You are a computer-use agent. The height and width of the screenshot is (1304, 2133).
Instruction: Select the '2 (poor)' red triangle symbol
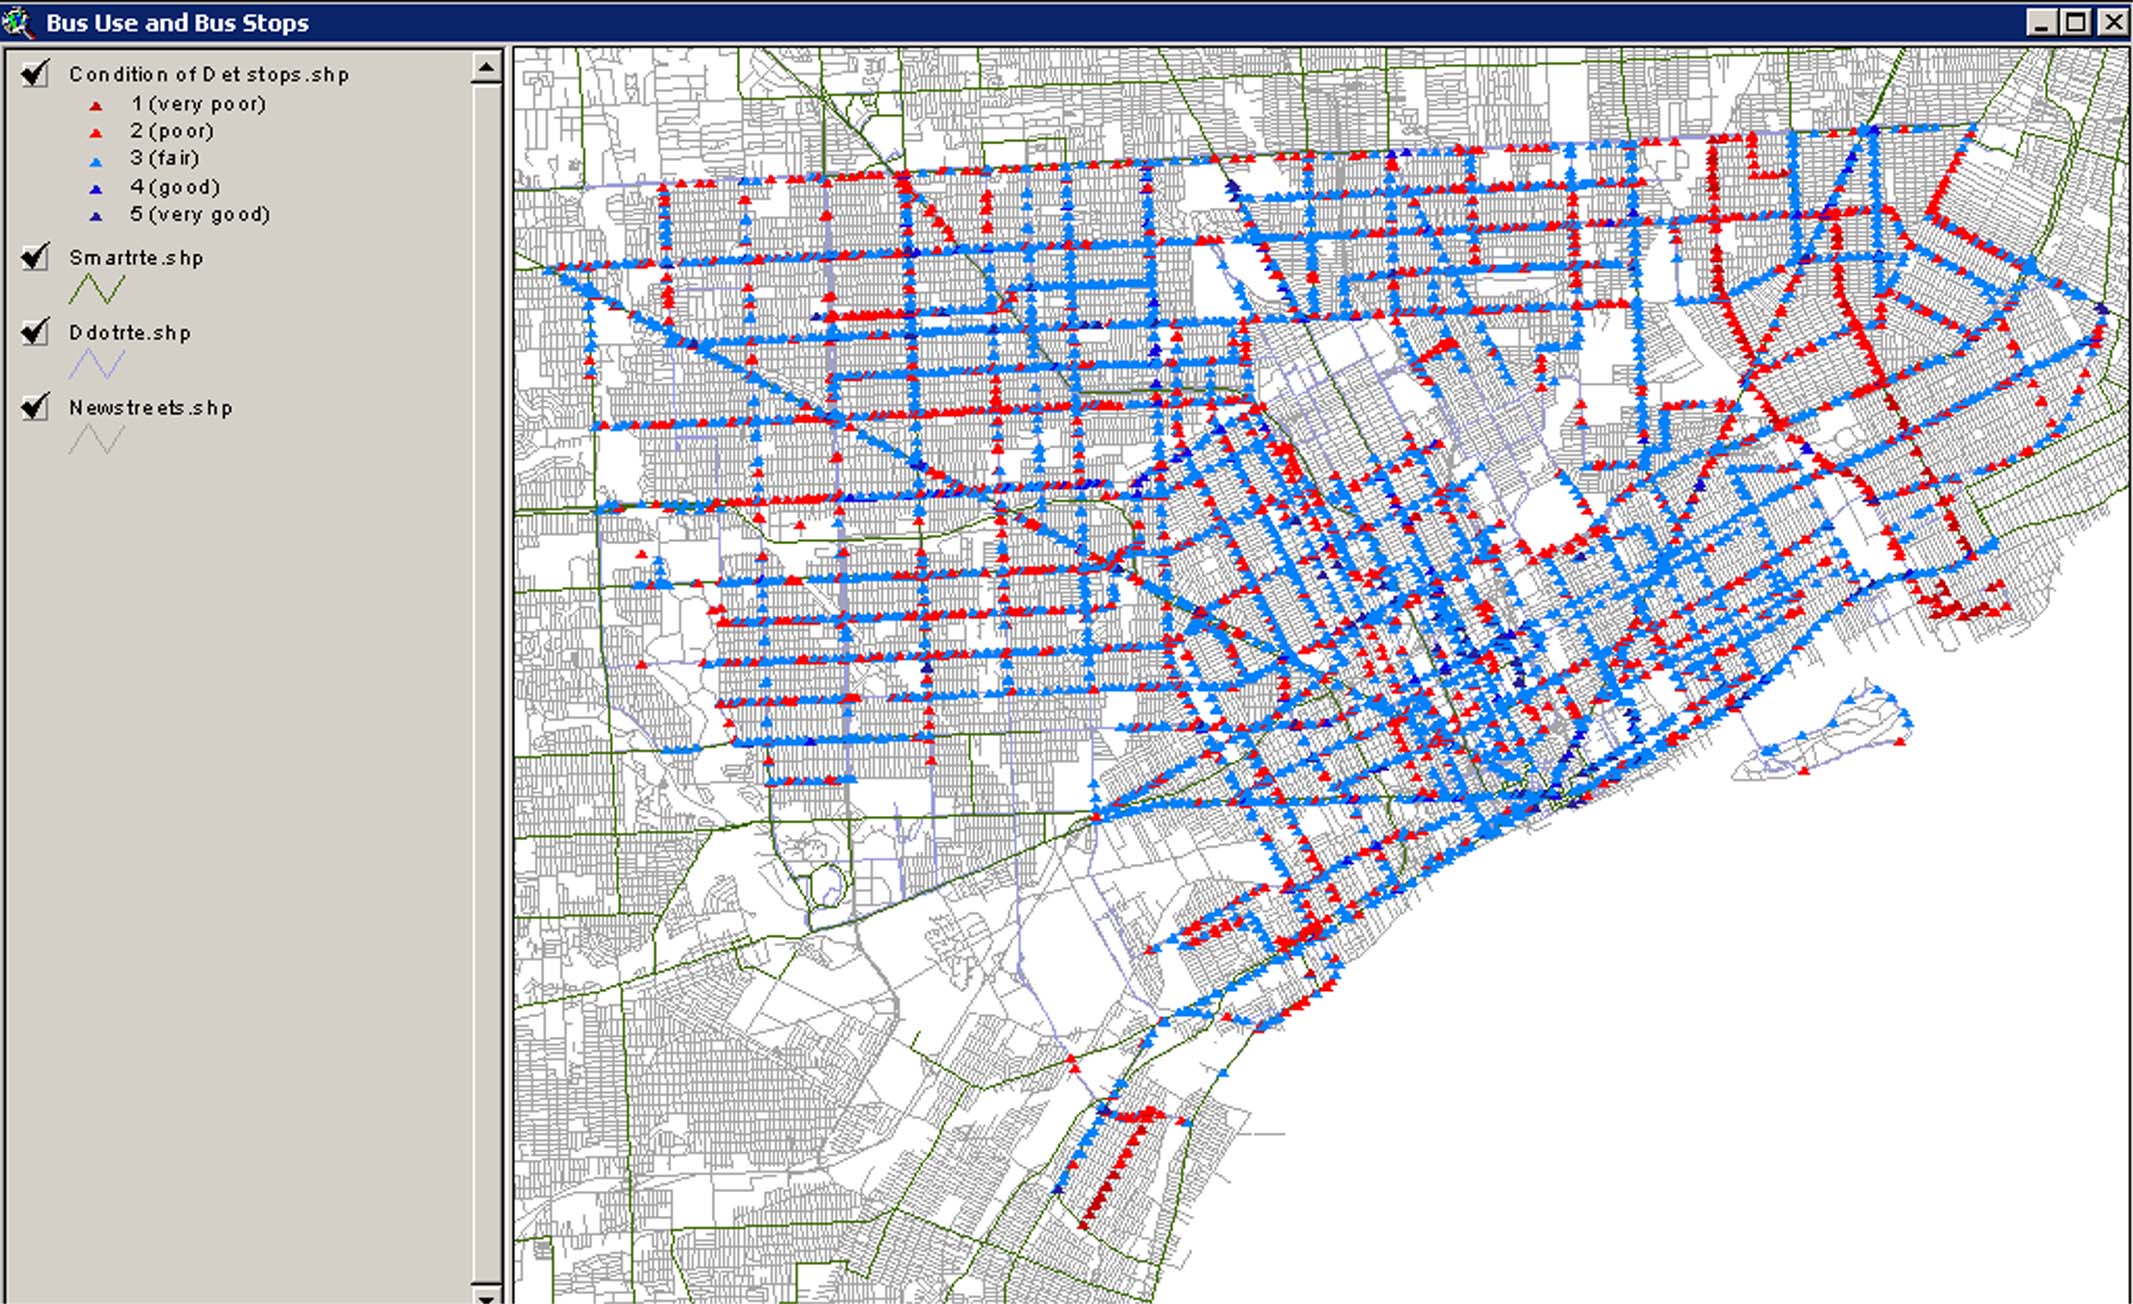coord(96,133)
